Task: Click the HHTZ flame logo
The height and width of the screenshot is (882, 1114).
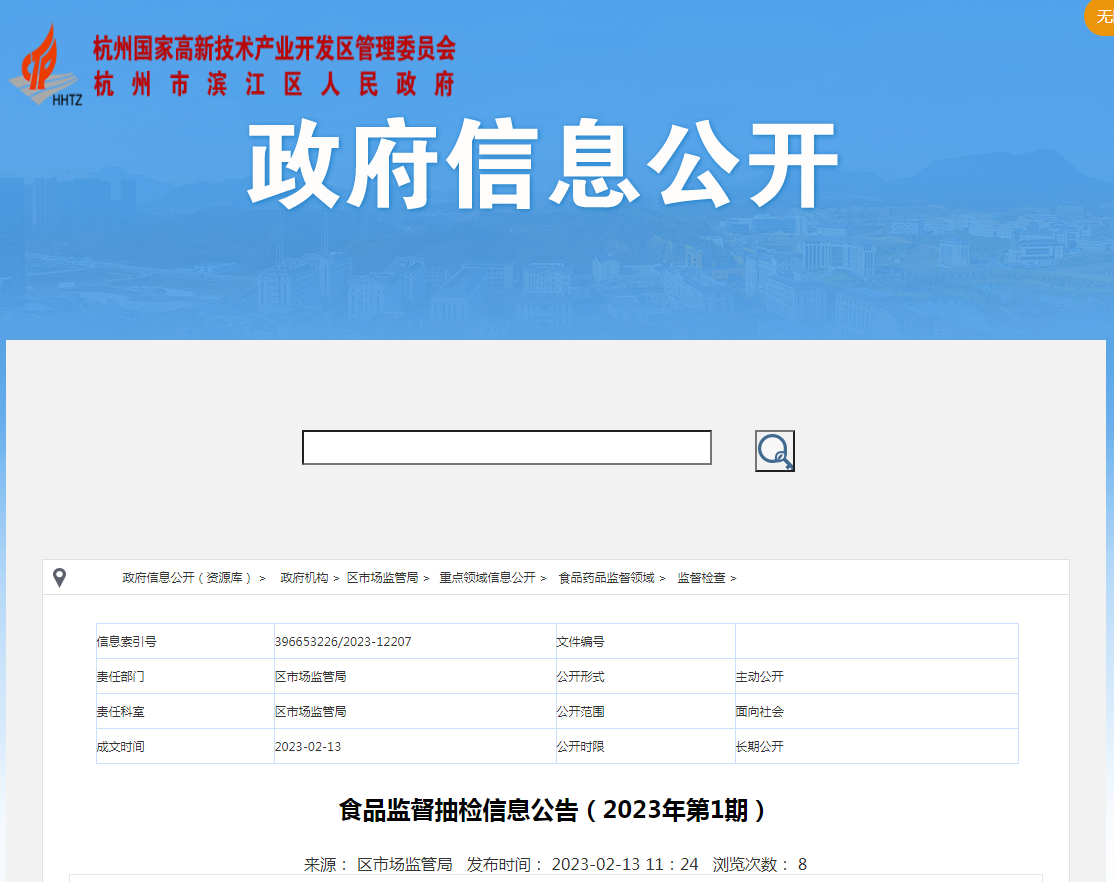Action: [x=46, y=67]
